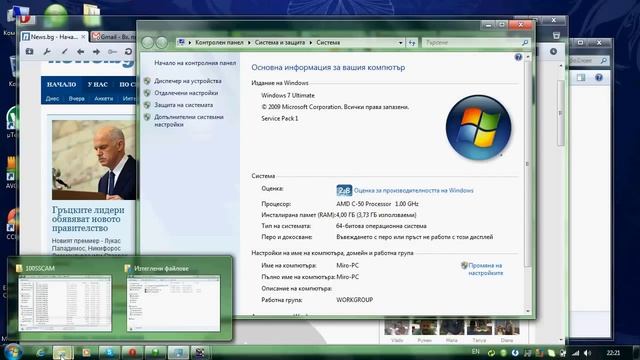
Task: Click the red Opera taskbar icon
Action: [132, 353]
